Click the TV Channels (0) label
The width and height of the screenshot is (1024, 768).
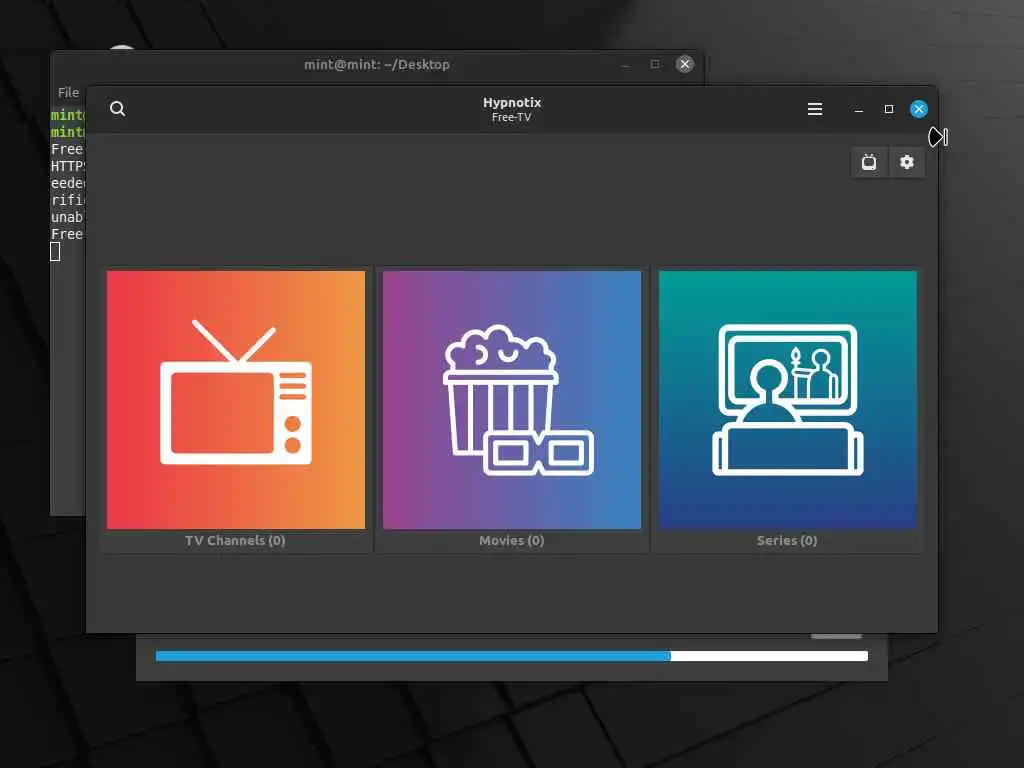tap(235, 541)
